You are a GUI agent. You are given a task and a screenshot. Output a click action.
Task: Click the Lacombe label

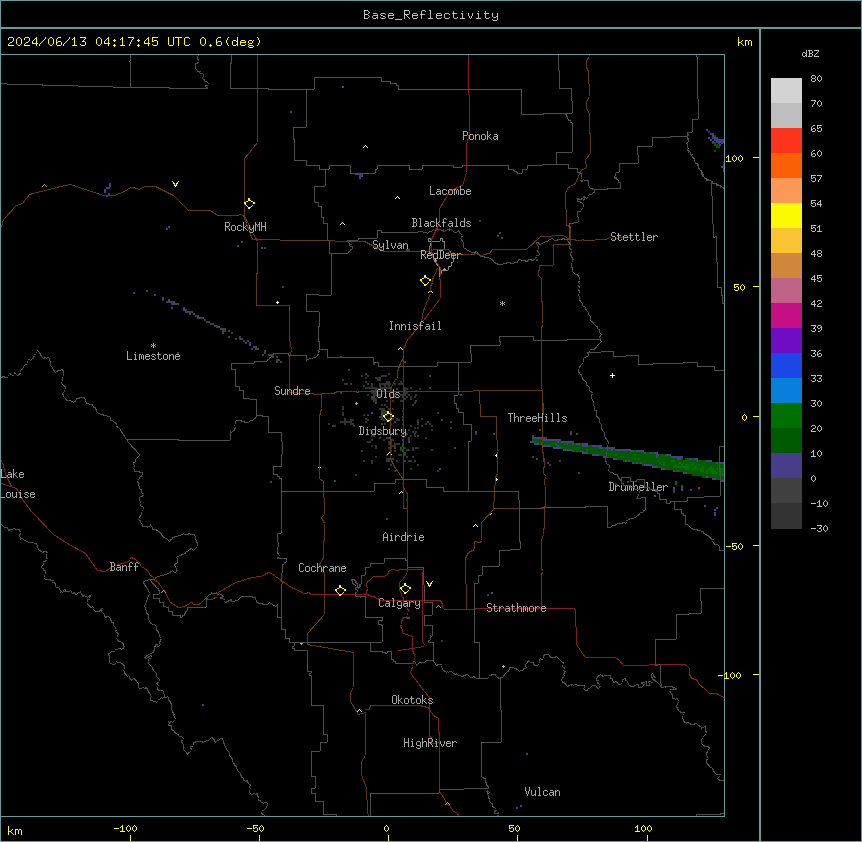pos(450,191)
